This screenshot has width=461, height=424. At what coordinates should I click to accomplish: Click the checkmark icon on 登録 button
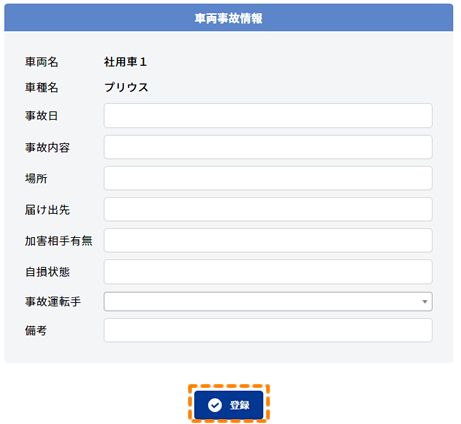[x=215, y=405]
